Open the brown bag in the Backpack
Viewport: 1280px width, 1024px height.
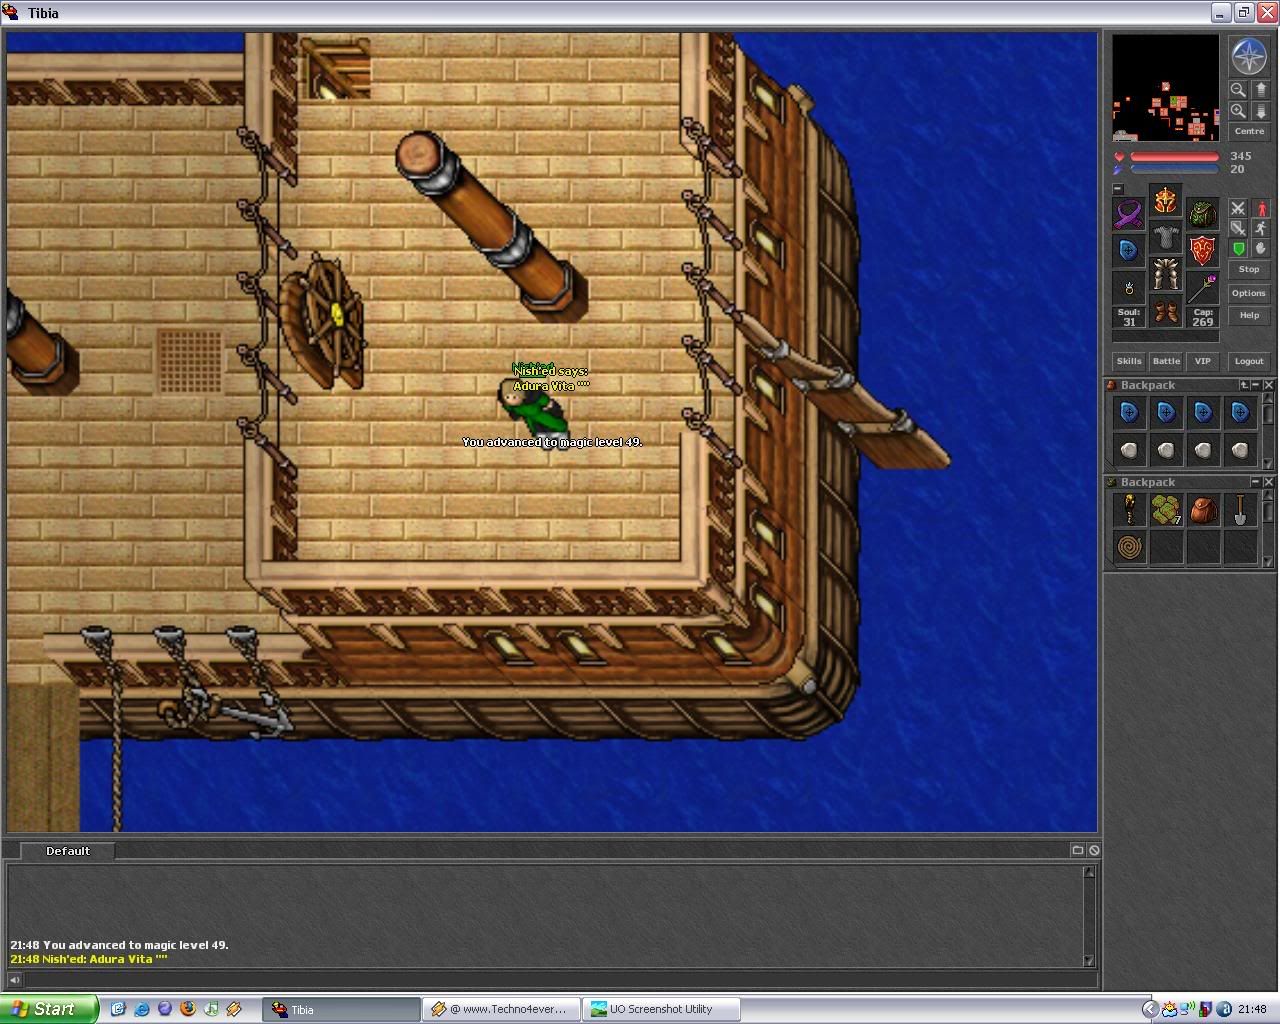pos(1203,510)
